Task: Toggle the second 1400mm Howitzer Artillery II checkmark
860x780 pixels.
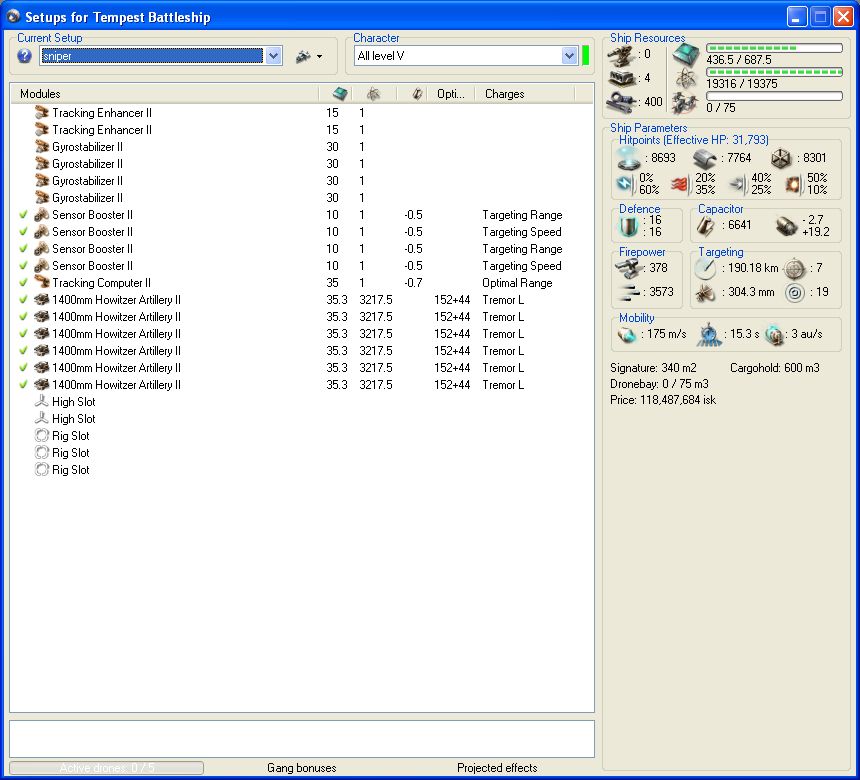Action: tap(23, 317)
